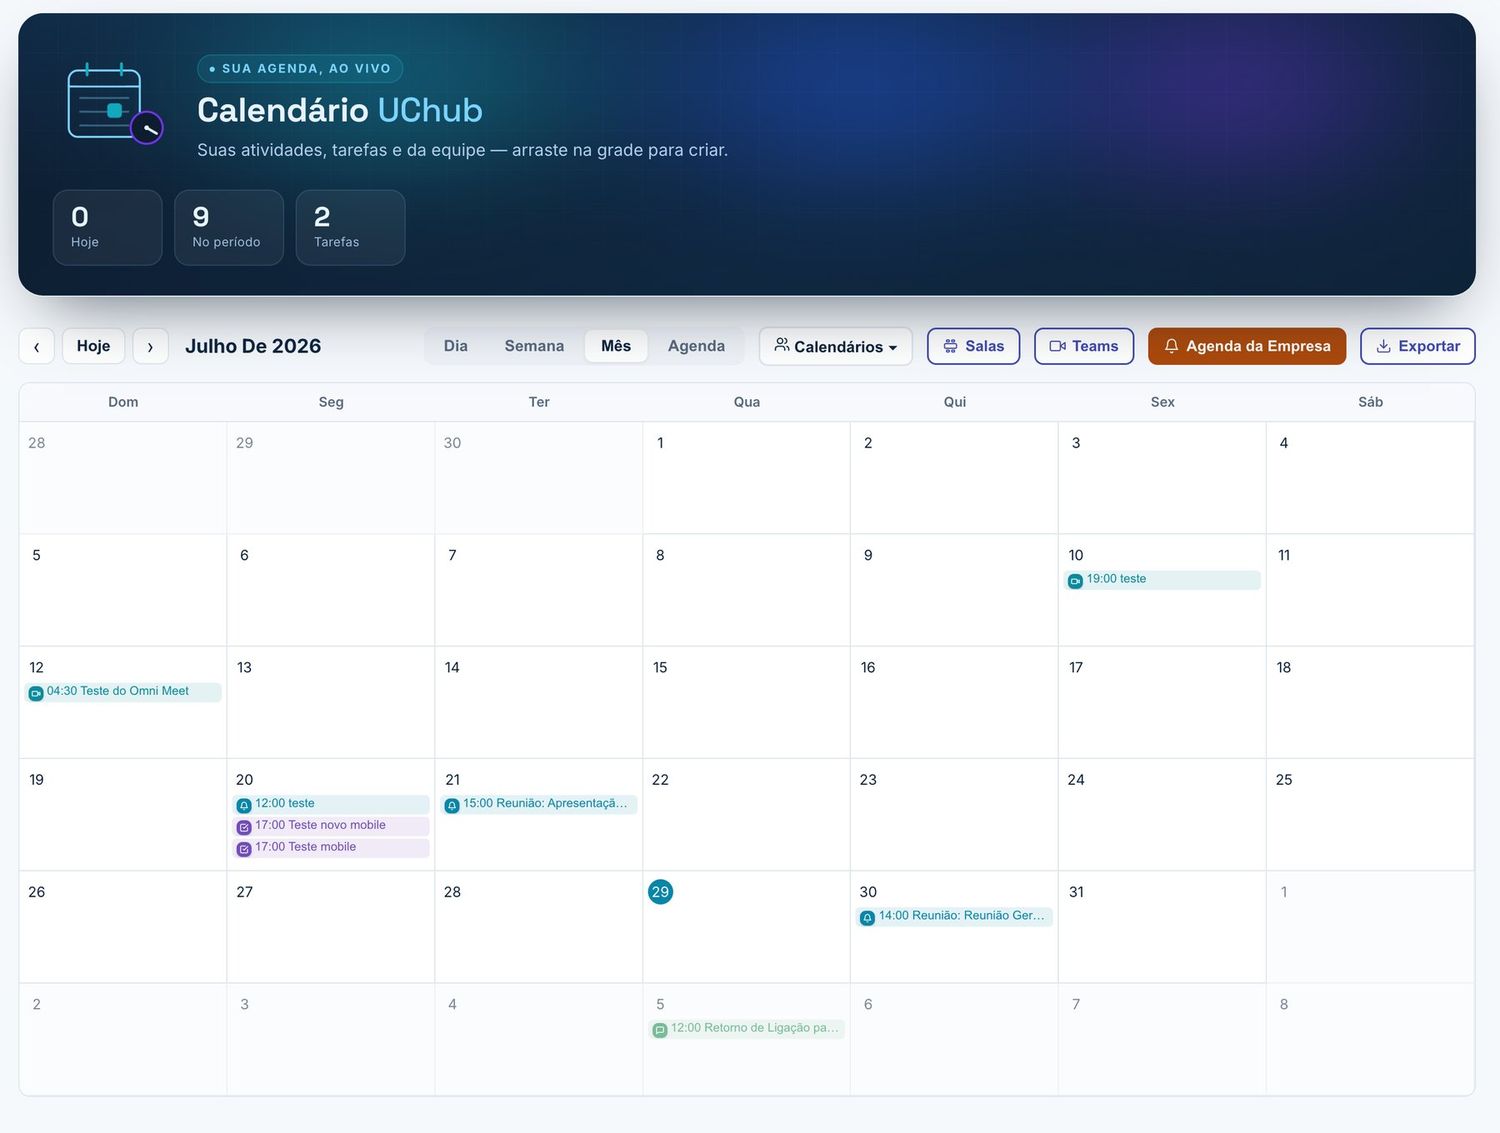Click the Qua column header

pyautogui.click(x=747, y=402)
